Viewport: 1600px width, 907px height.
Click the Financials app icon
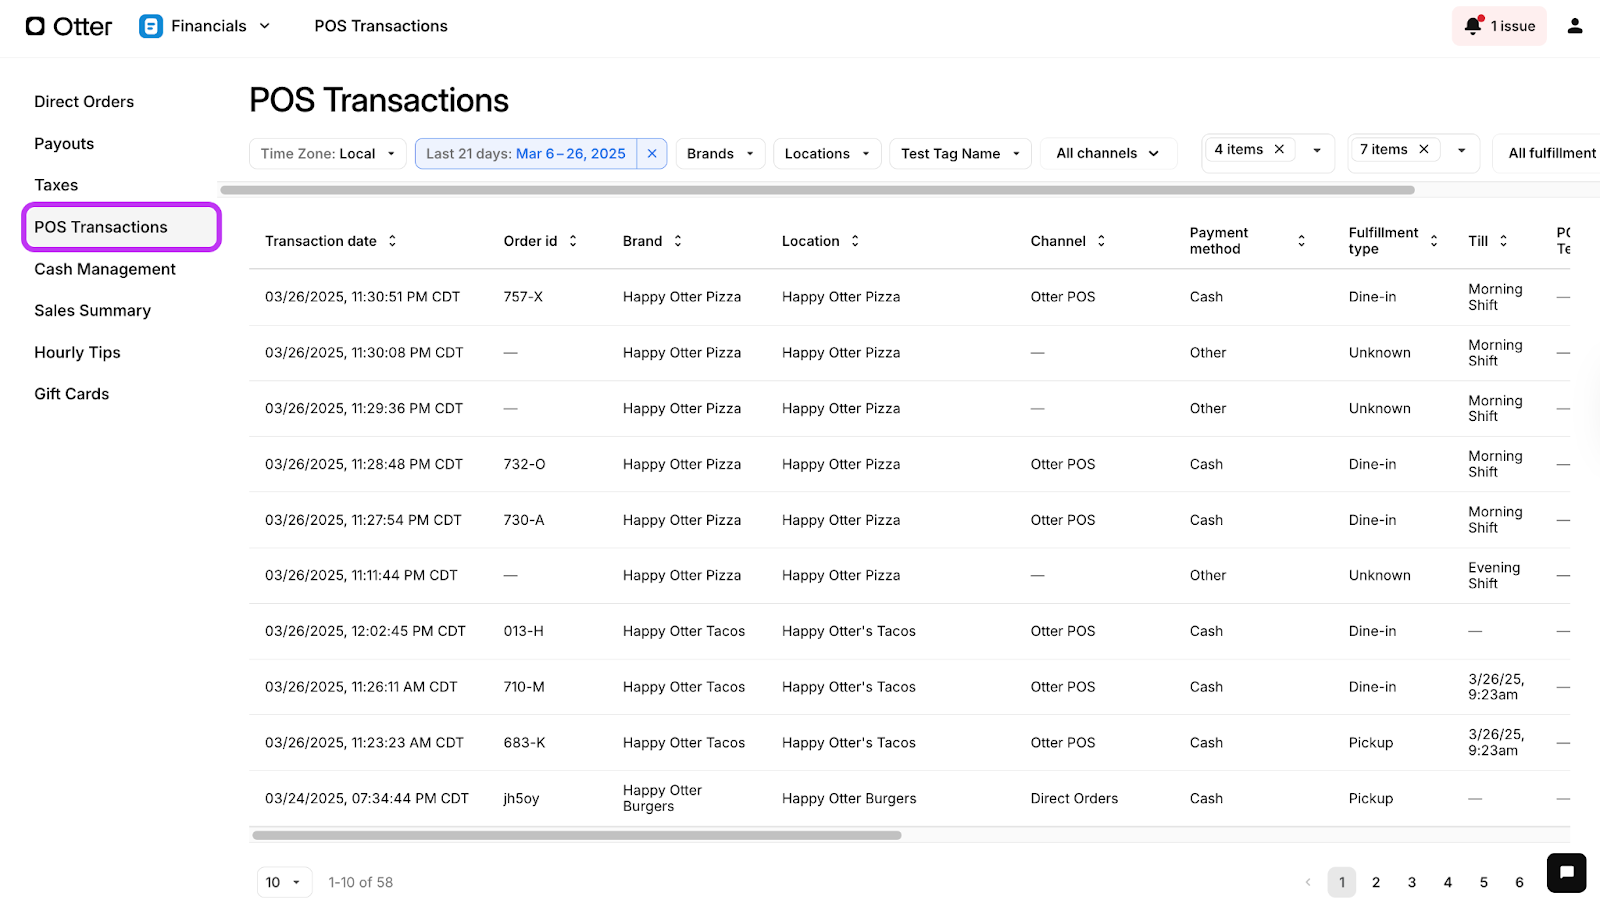click(x=151, y=26)
